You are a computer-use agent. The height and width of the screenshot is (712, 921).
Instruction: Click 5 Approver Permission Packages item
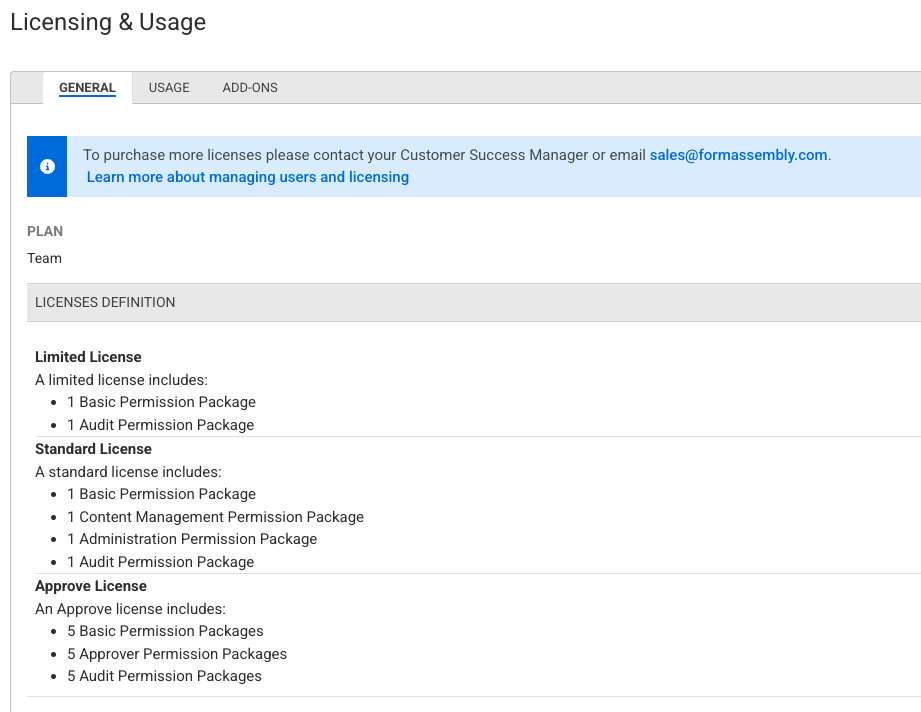coord(177,654)
